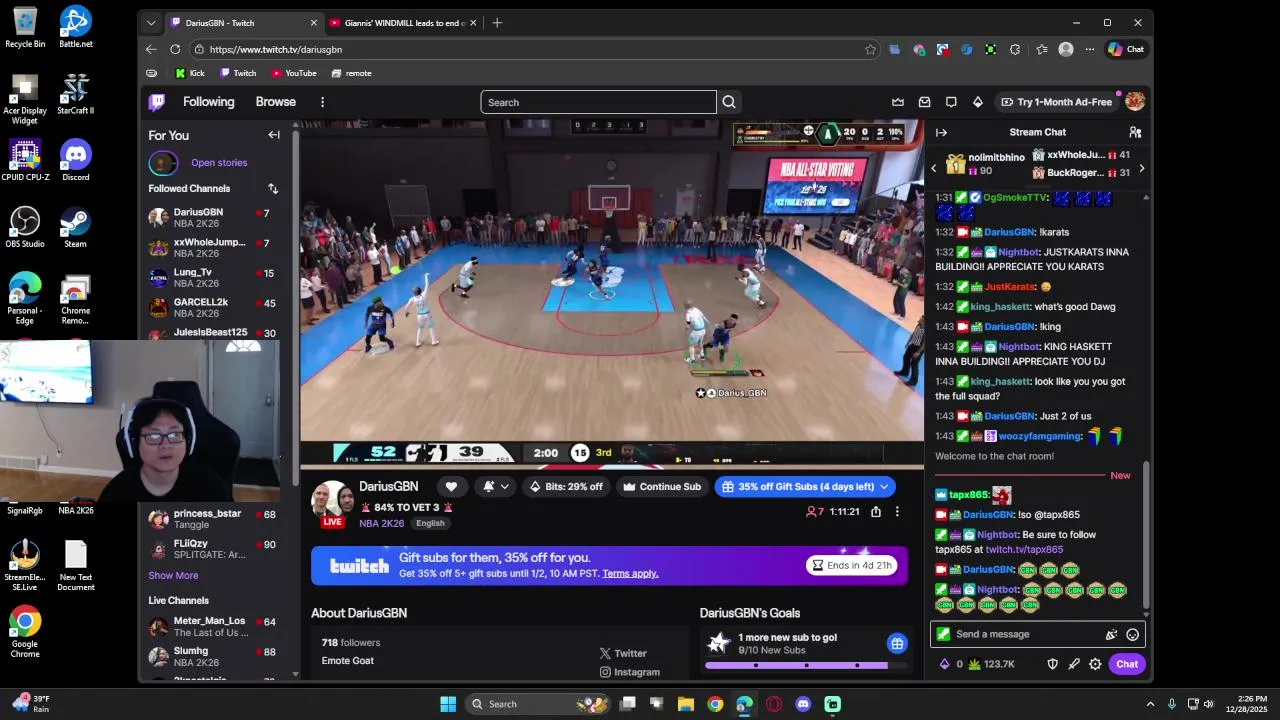This screenshot has height=720, width=1280.
Task: Open twitch.tv/tapx865 chat link
Action: (x=1024, y=550)
